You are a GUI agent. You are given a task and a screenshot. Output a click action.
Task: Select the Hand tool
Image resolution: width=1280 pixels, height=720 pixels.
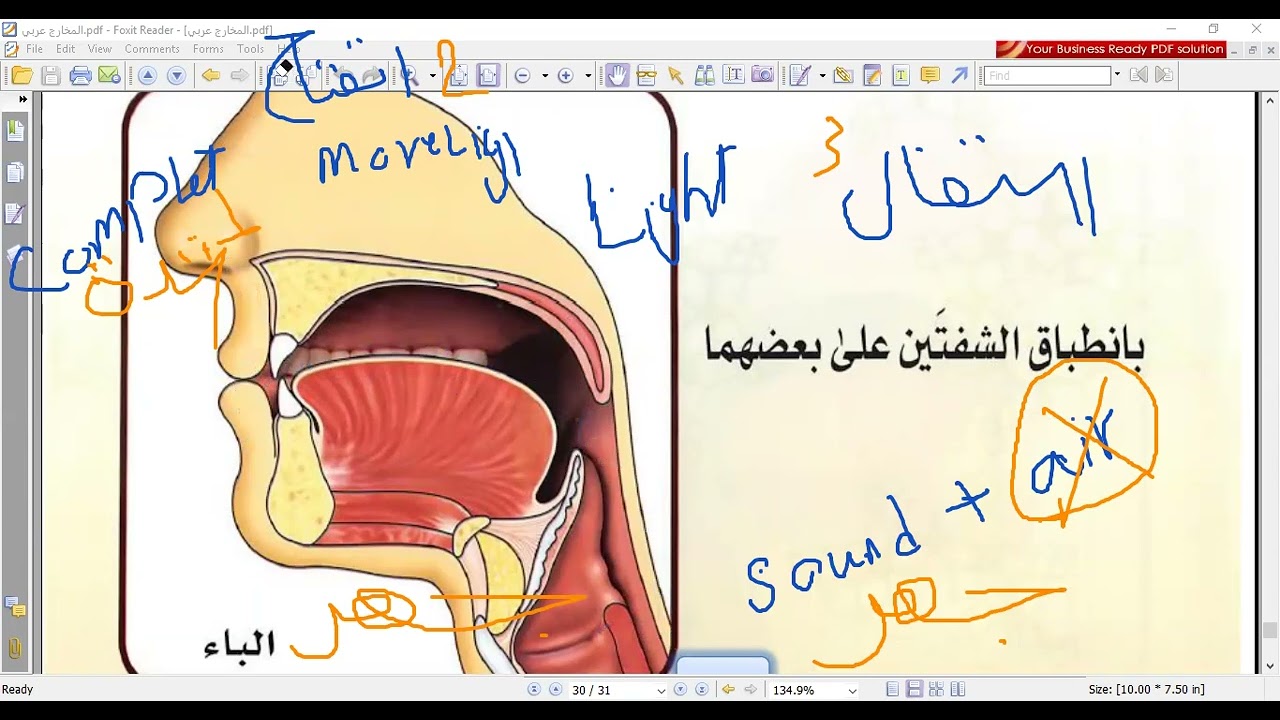pyautogui.click(x=617, y=75)
